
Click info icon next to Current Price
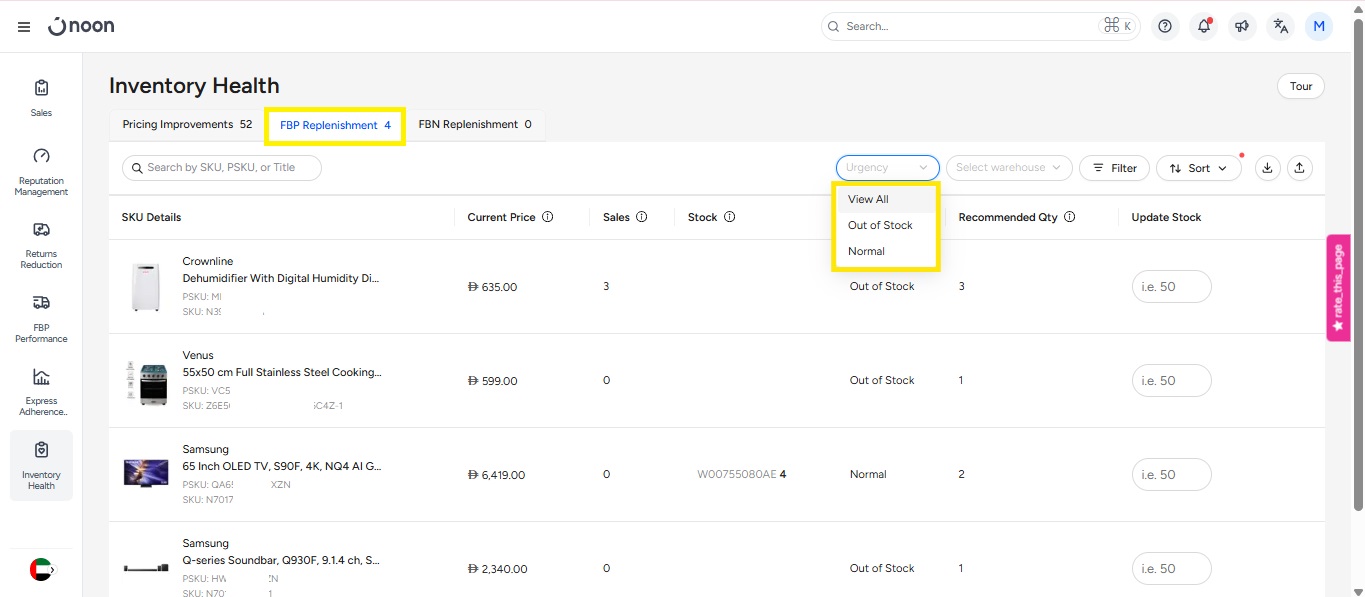click(x=548, y=217)
